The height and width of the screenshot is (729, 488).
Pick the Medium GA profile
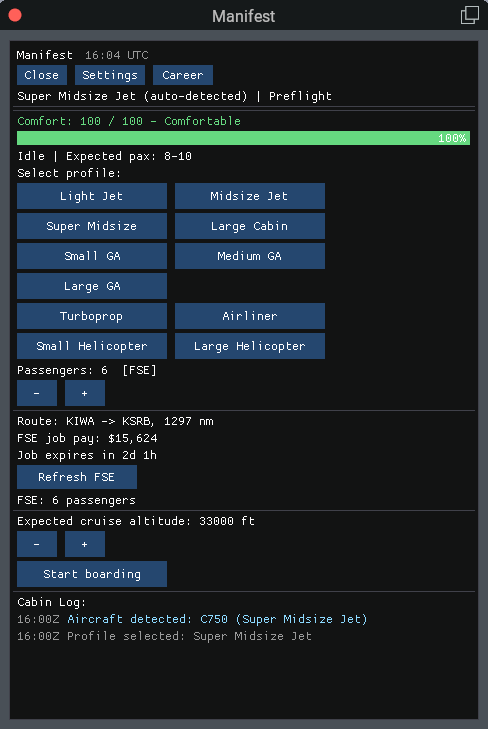[250, 256]
